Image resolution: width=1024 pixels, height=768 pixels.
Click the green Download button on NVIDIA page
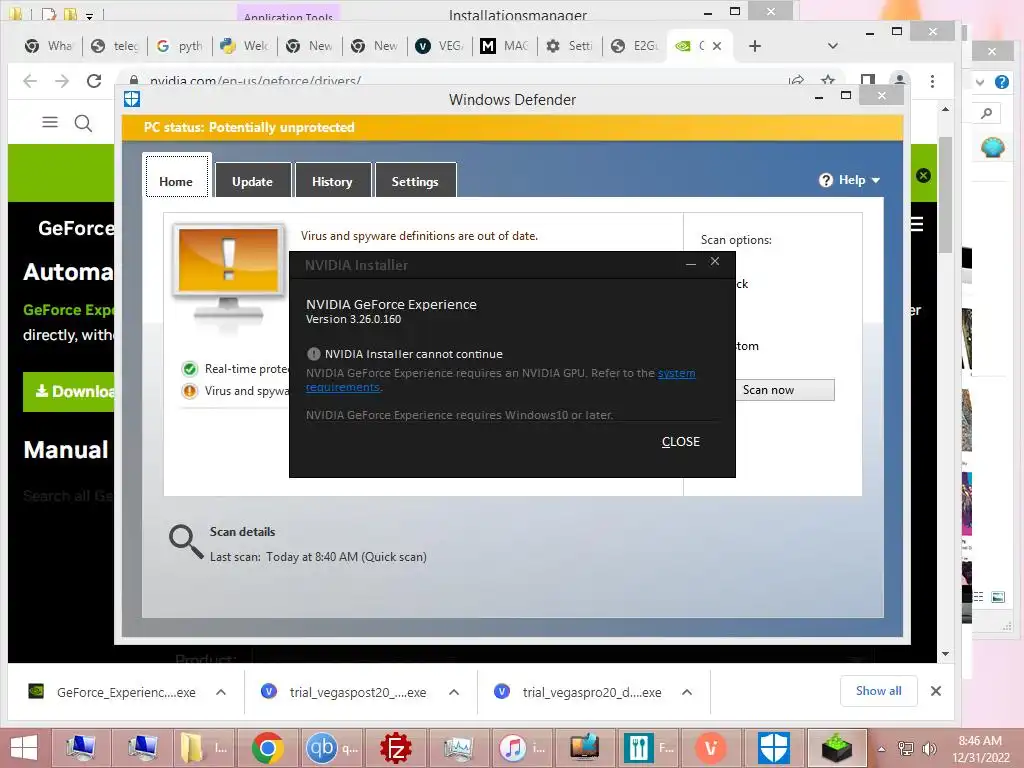[69, 391]
